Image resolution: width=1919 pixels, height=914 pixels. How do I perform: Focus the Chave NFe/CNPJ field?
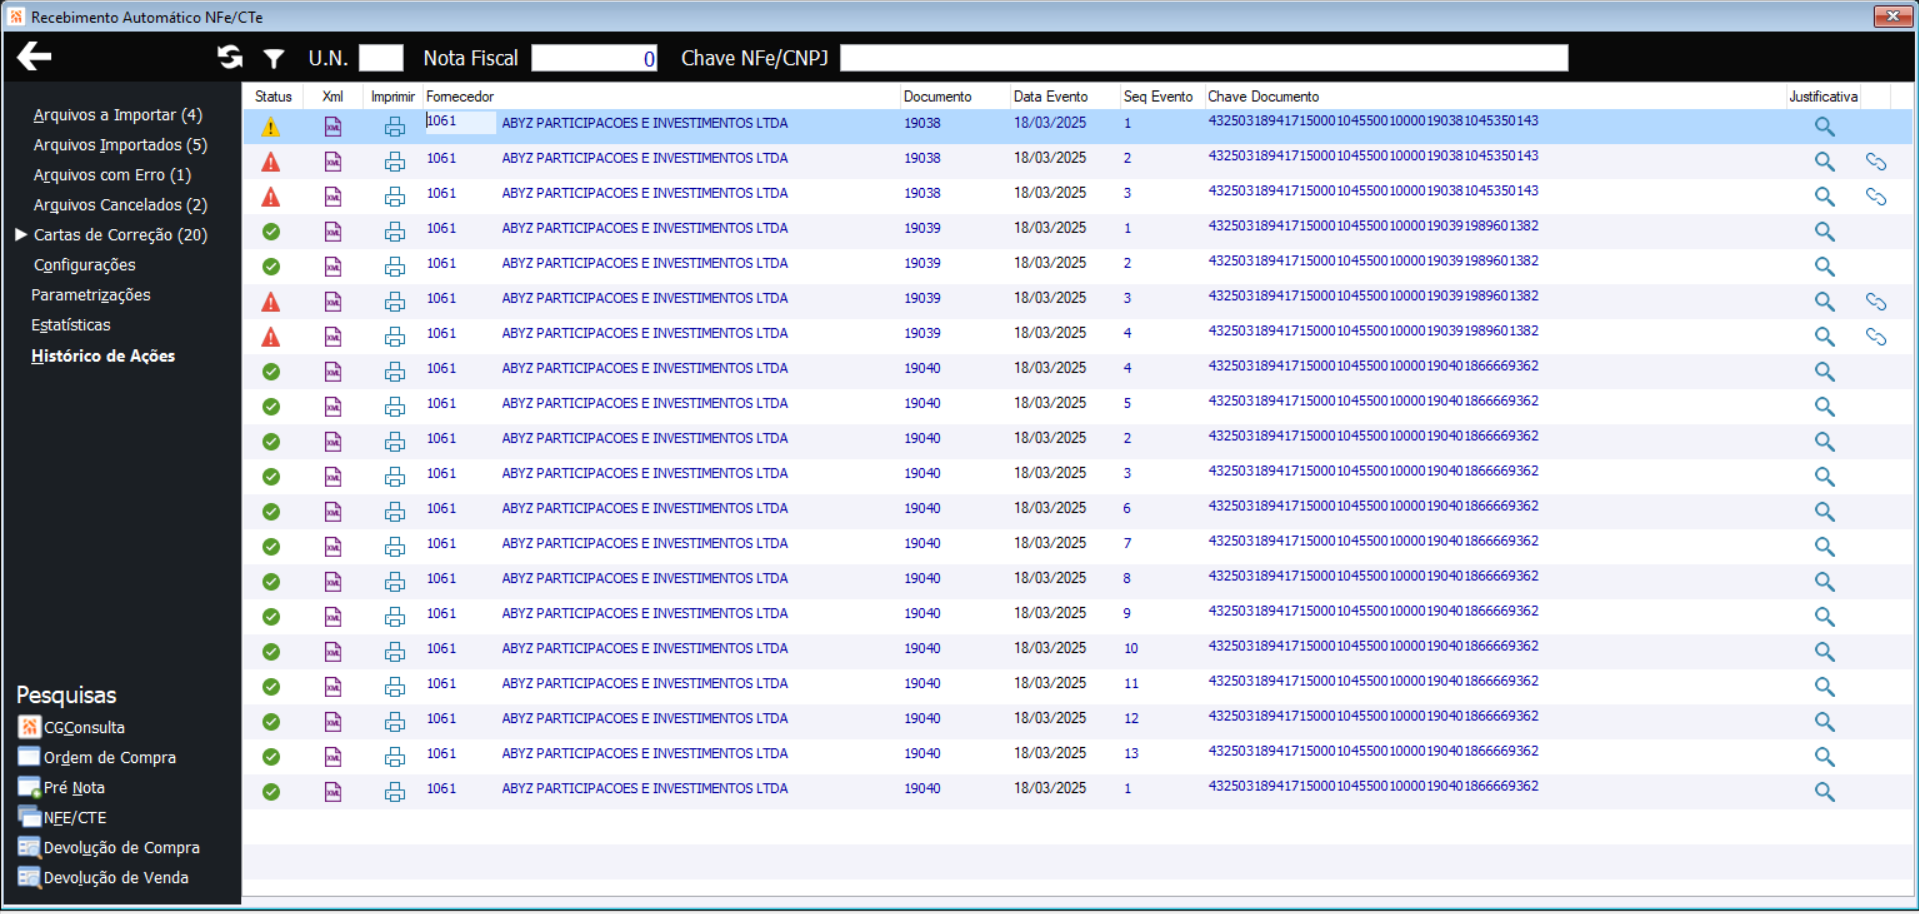pos(1204,58)
